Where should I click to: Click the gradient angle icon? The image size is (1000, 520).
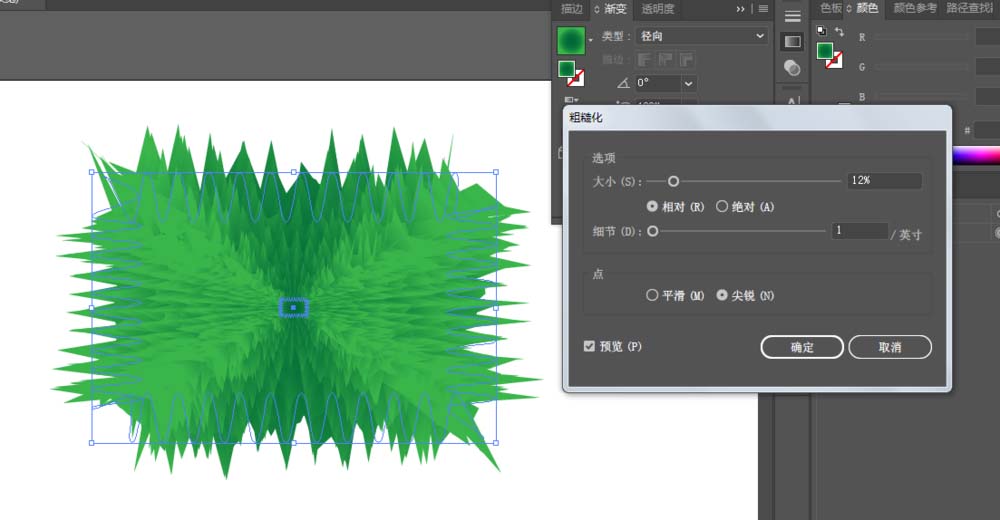click(623, 83)
